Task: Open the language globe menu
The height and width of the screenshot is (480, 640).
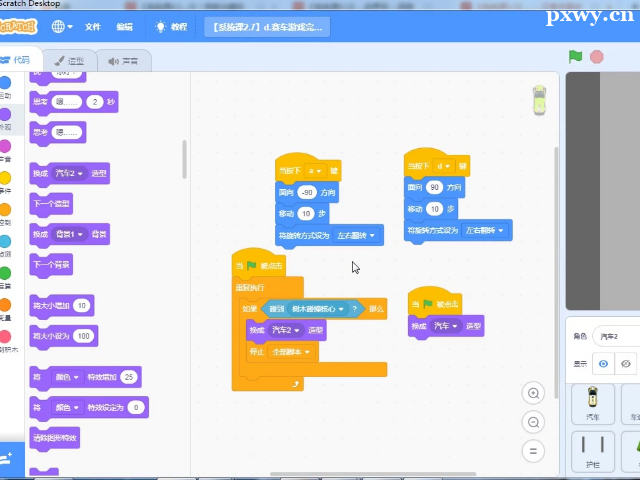Action: pyautogui.click(x=61, y=26)
